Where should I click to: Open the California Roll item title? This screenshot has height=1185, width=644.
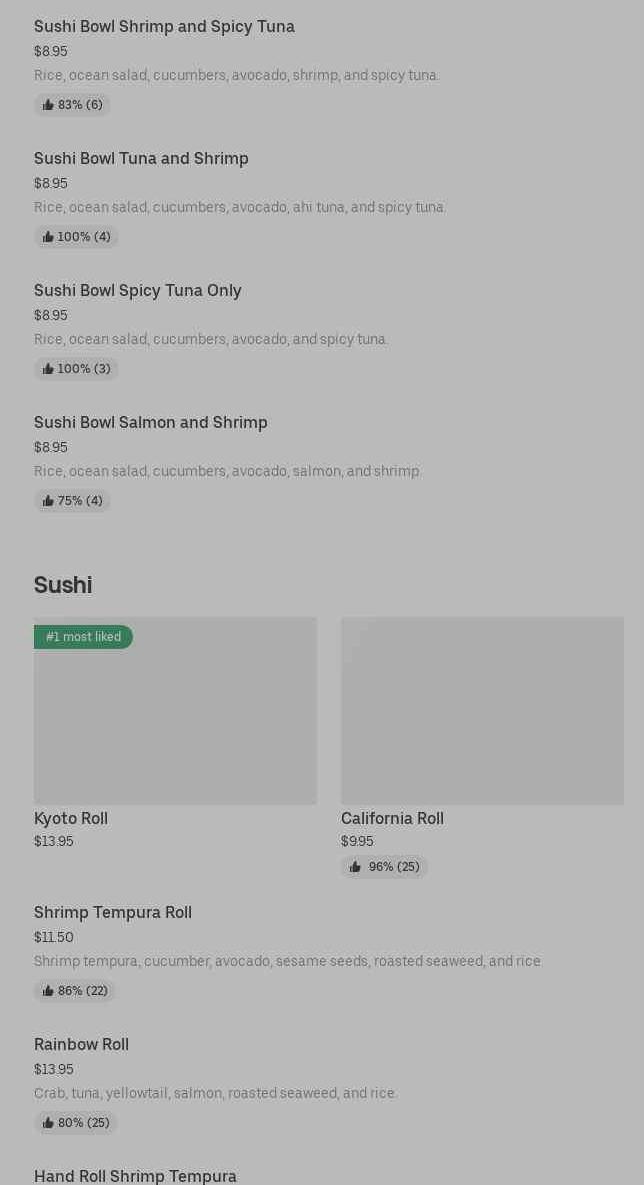click(x=392, y=818)
